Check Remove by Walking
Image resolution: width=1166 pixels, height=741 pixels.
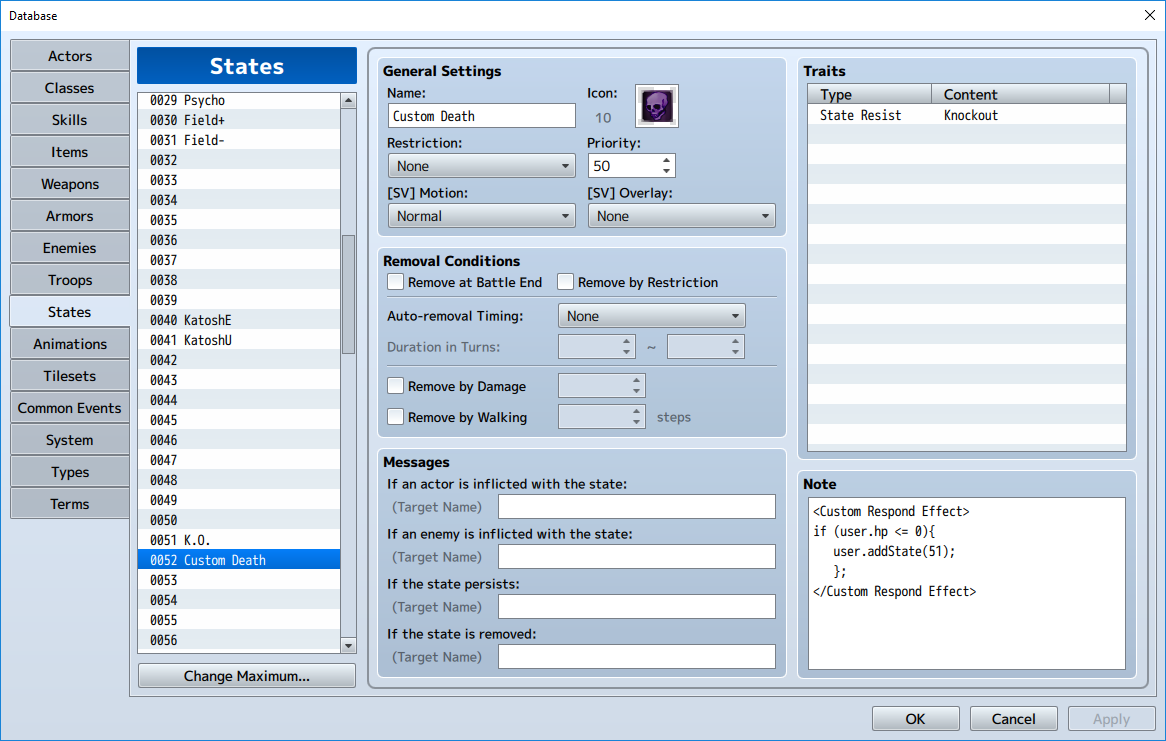[396, 417]
